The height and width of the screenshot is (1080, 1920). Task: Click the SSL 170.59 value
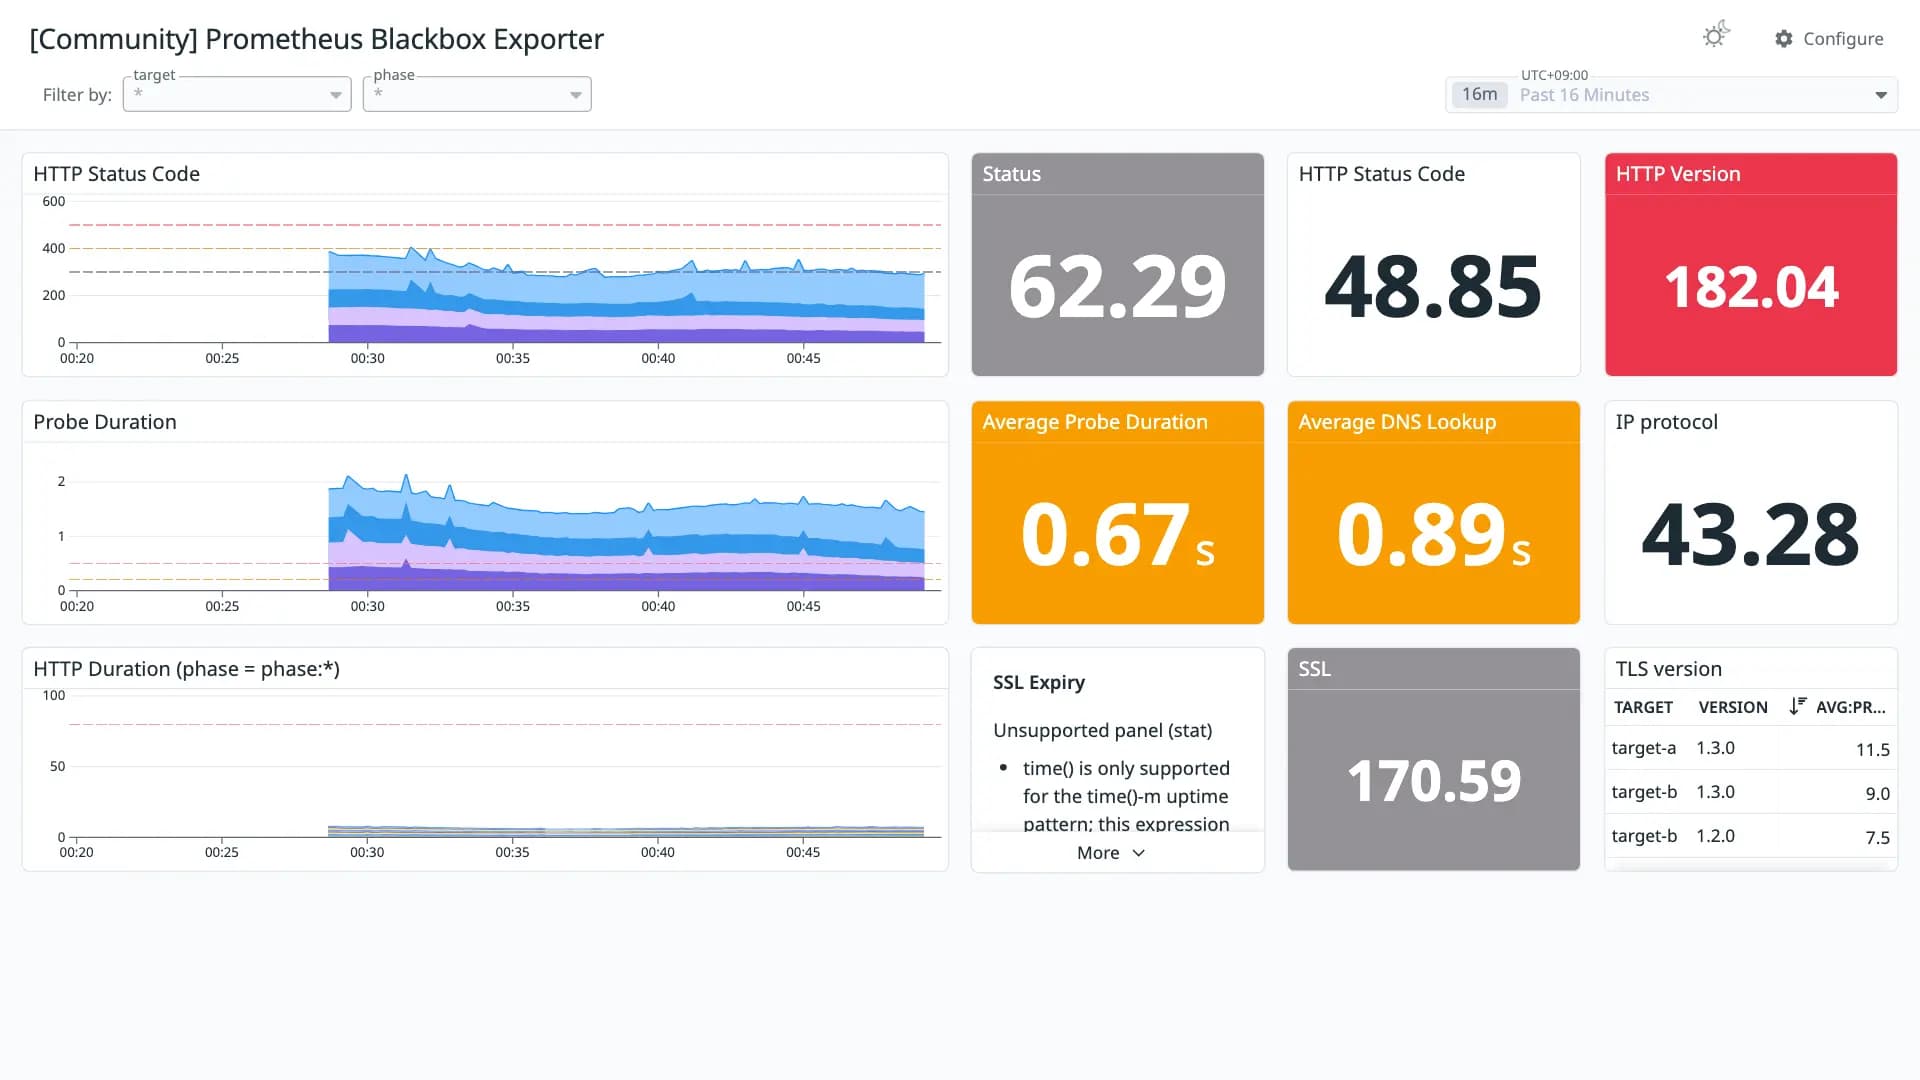coord(1433,781)
